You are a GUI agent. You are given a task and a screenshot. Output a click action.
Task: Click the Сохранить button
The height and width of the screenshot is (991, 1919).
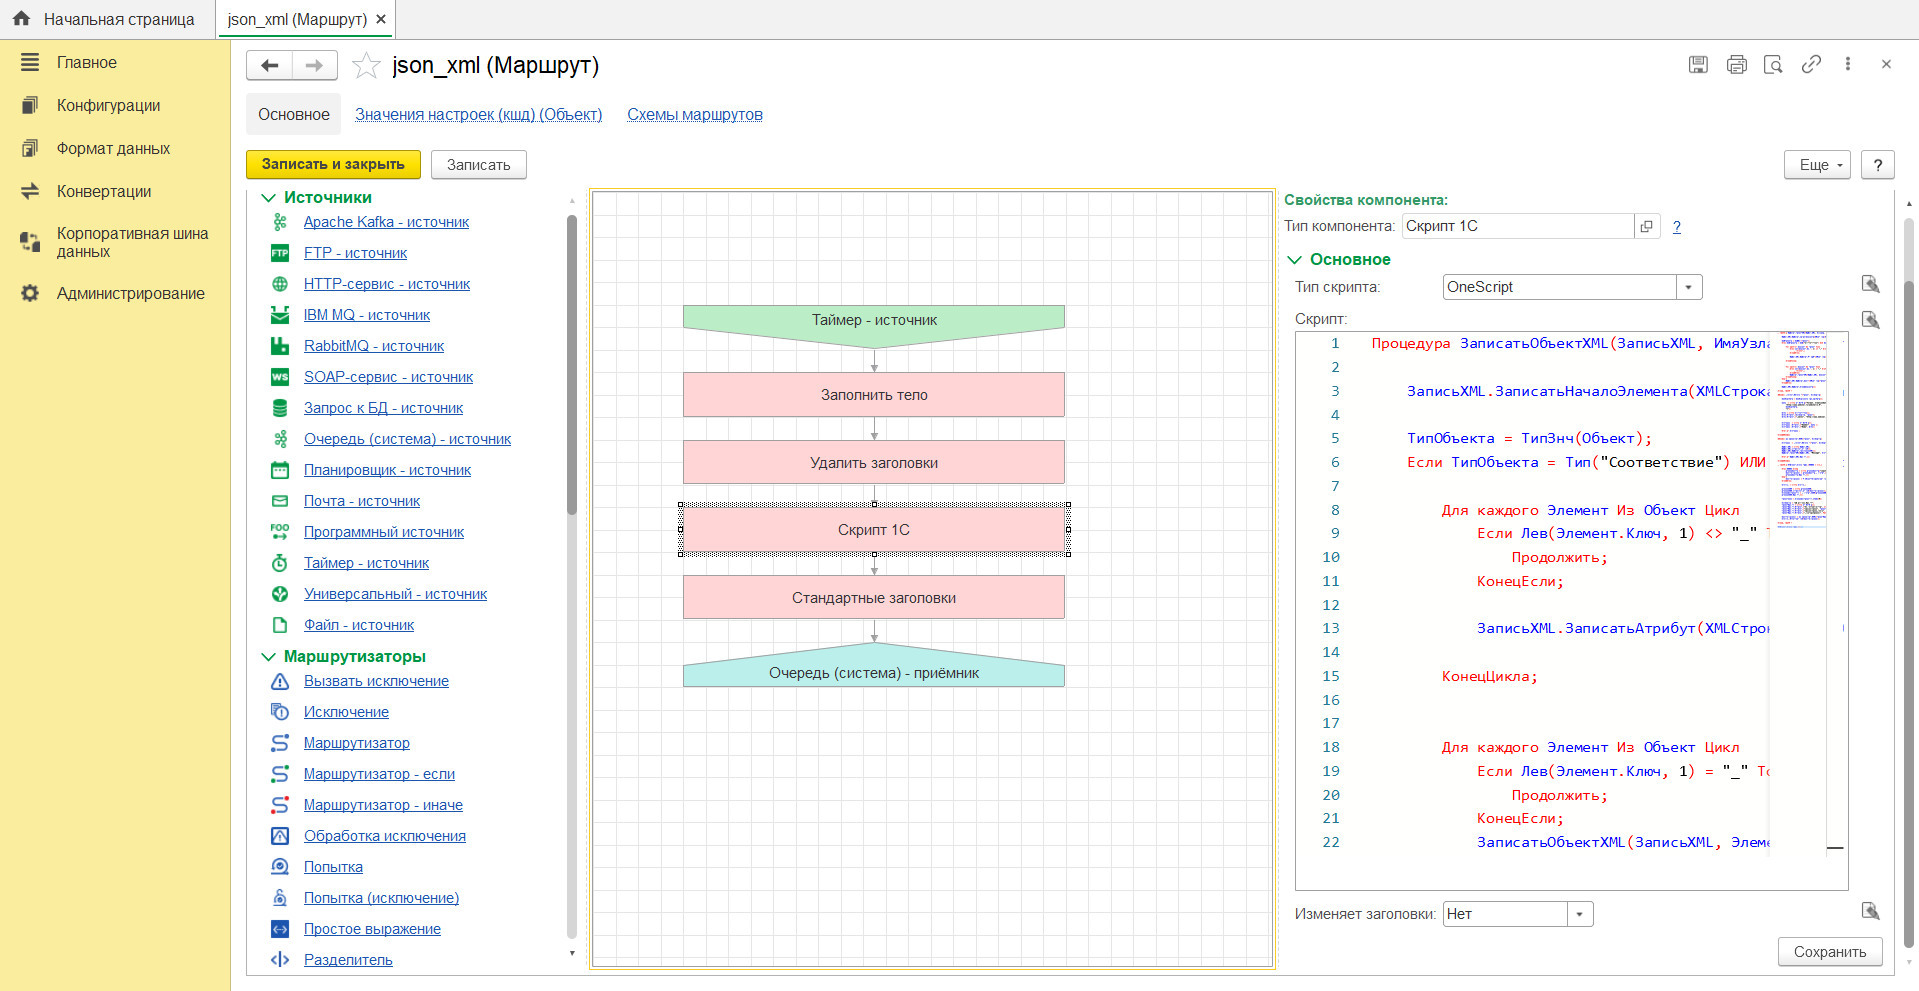tap(1829, 952)
